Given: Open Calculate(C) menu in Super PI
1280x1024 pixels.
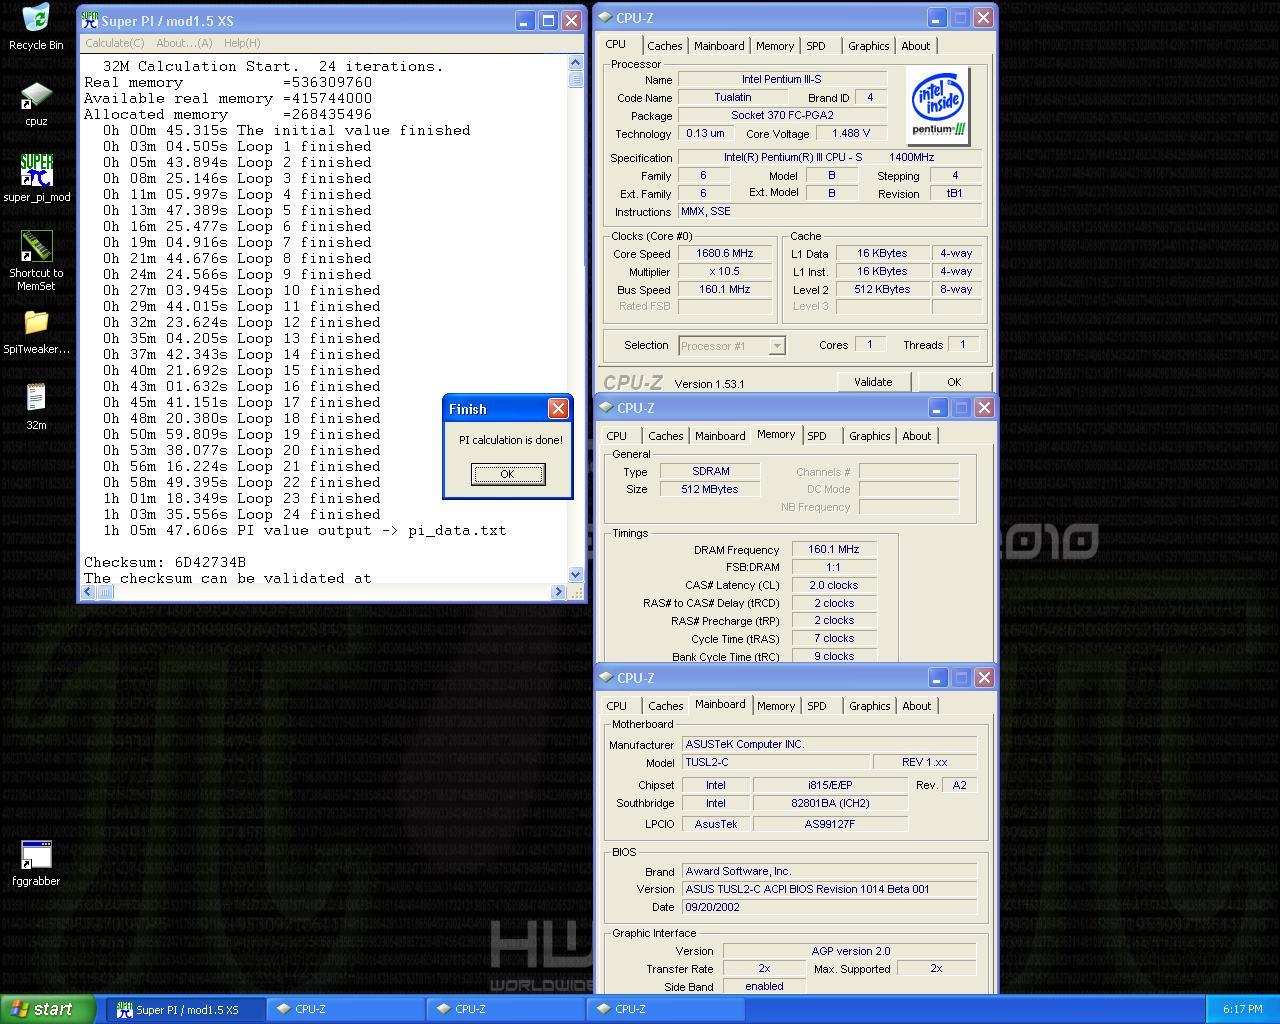Looking at the screenshot, I should (x=115, y=43).
